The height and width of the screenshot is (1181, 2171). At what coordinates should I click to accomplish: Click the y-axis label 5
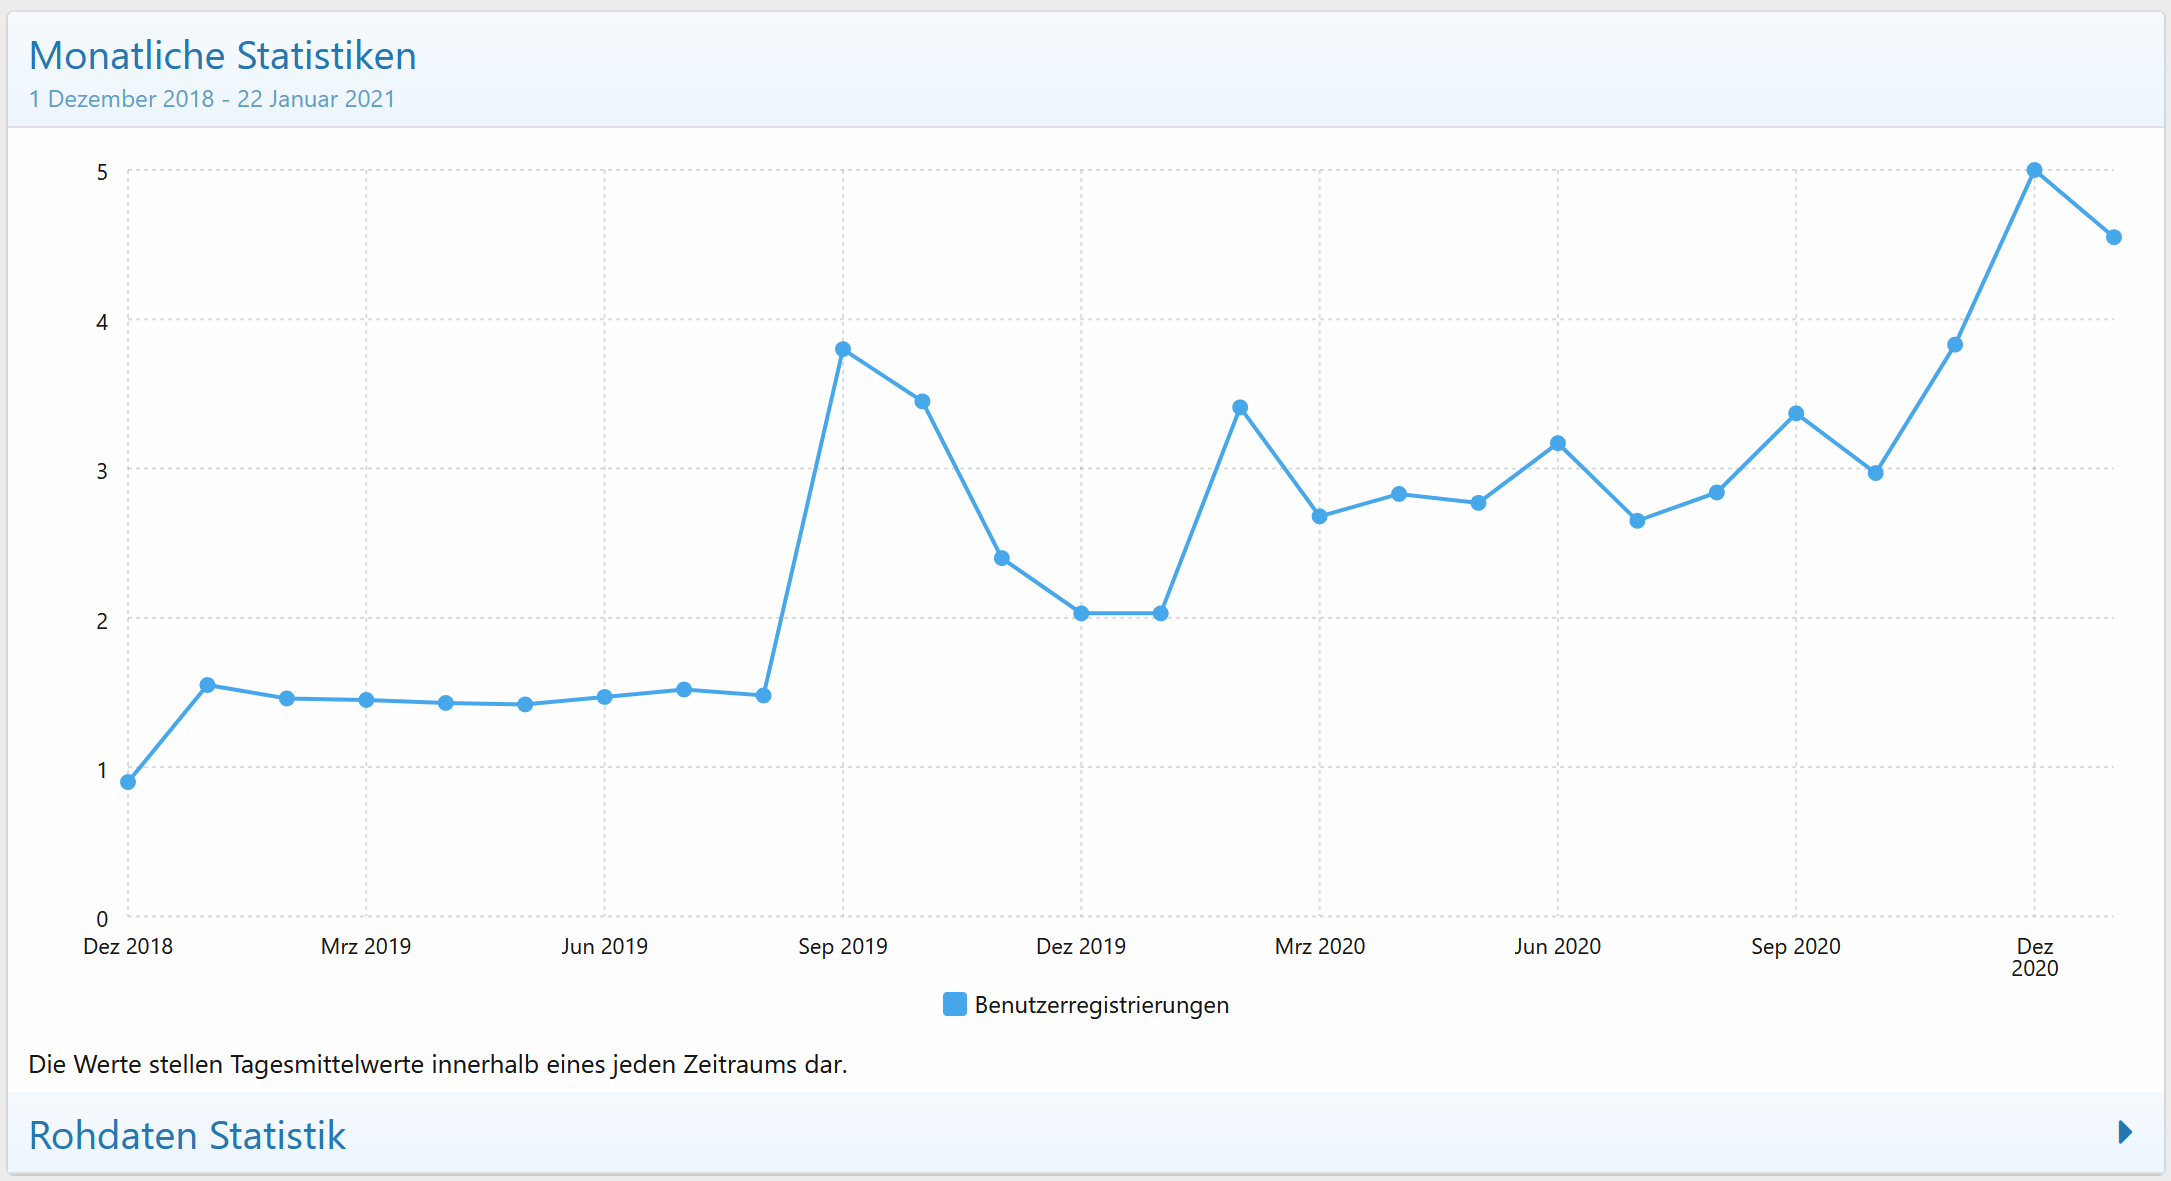pyautogui.click(x=102, y=172)
